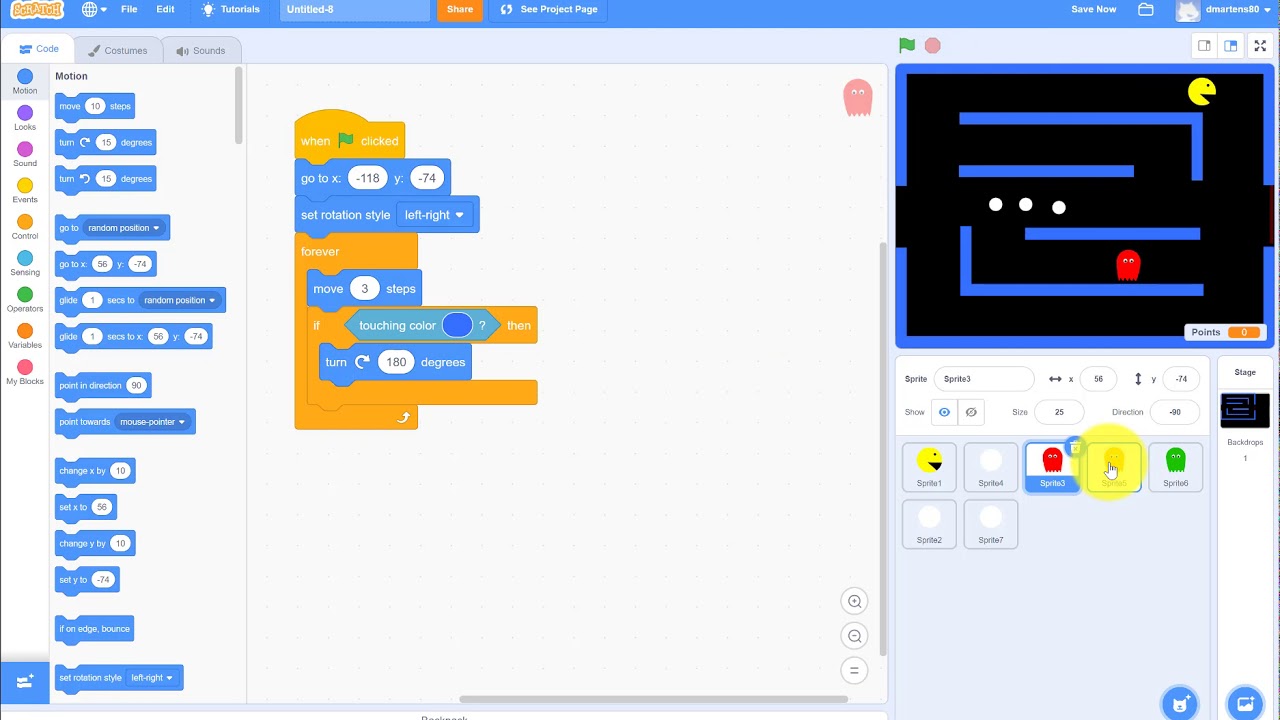Click the move 3 steps value in script
The width and height of the screenshot is (1280, 720).
[x=364, y=289]
